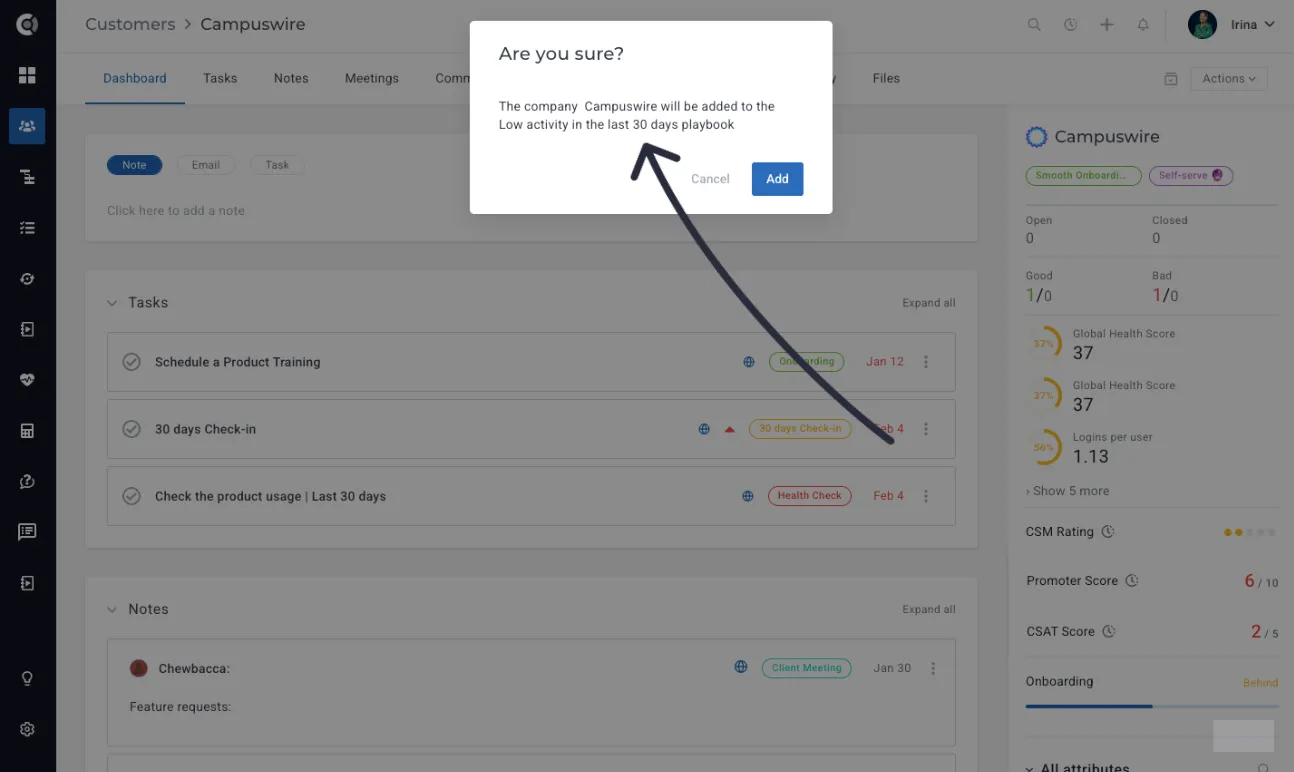Confirm with the Add button
This screenshot has width=1294, height=772.
pyautogui.click(x=777, y=179)
